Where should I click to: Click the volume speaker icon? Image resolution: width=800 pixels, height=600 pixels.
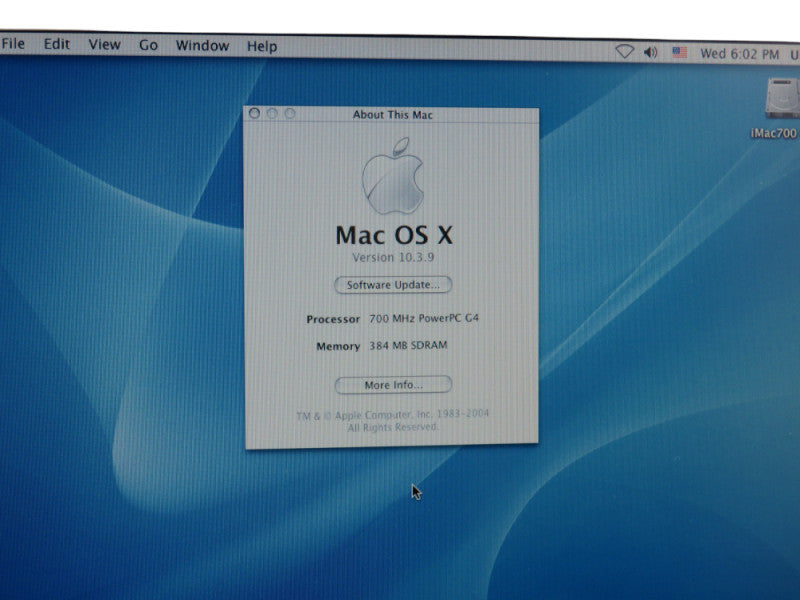pyautogui.click(x=651, y=52)
